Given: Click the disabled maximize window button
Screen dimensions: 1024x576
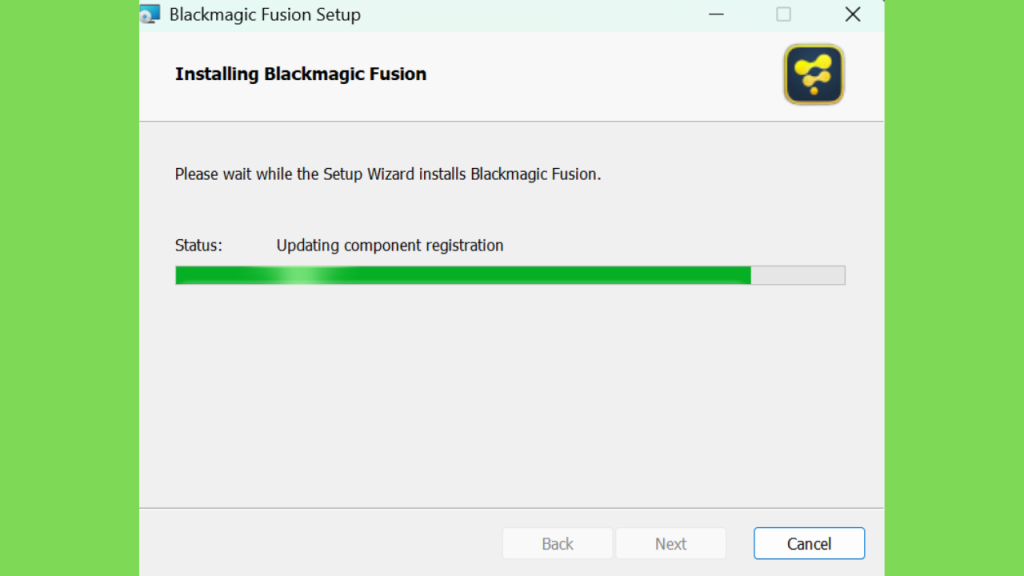Looking at the screenshot, I should [784, 14].
